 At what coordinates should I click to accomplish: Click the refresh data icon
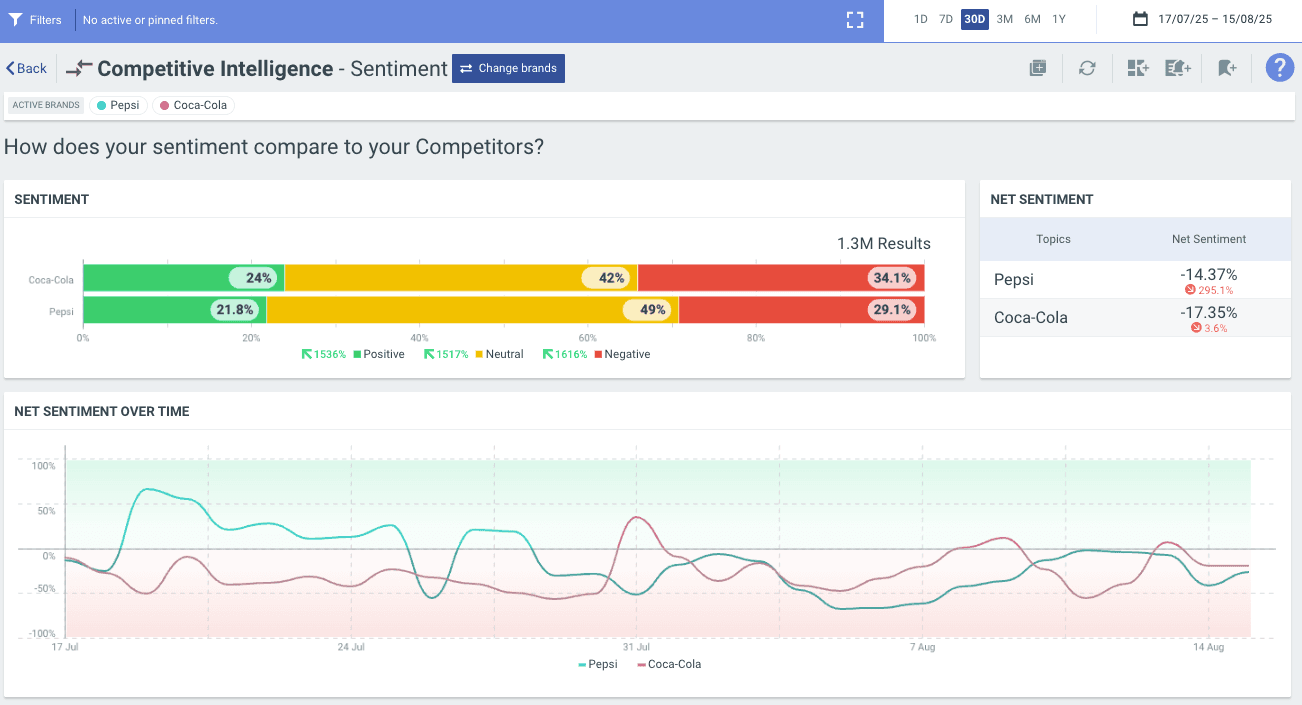[x=1087, y=68]
